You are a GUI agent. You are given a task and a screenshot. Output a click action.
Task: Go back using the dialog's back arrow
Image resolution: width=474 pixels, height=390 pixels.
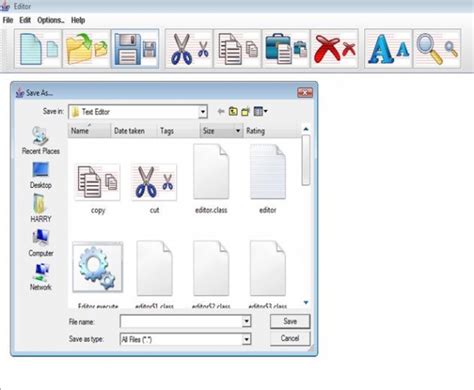pos(220,111)
